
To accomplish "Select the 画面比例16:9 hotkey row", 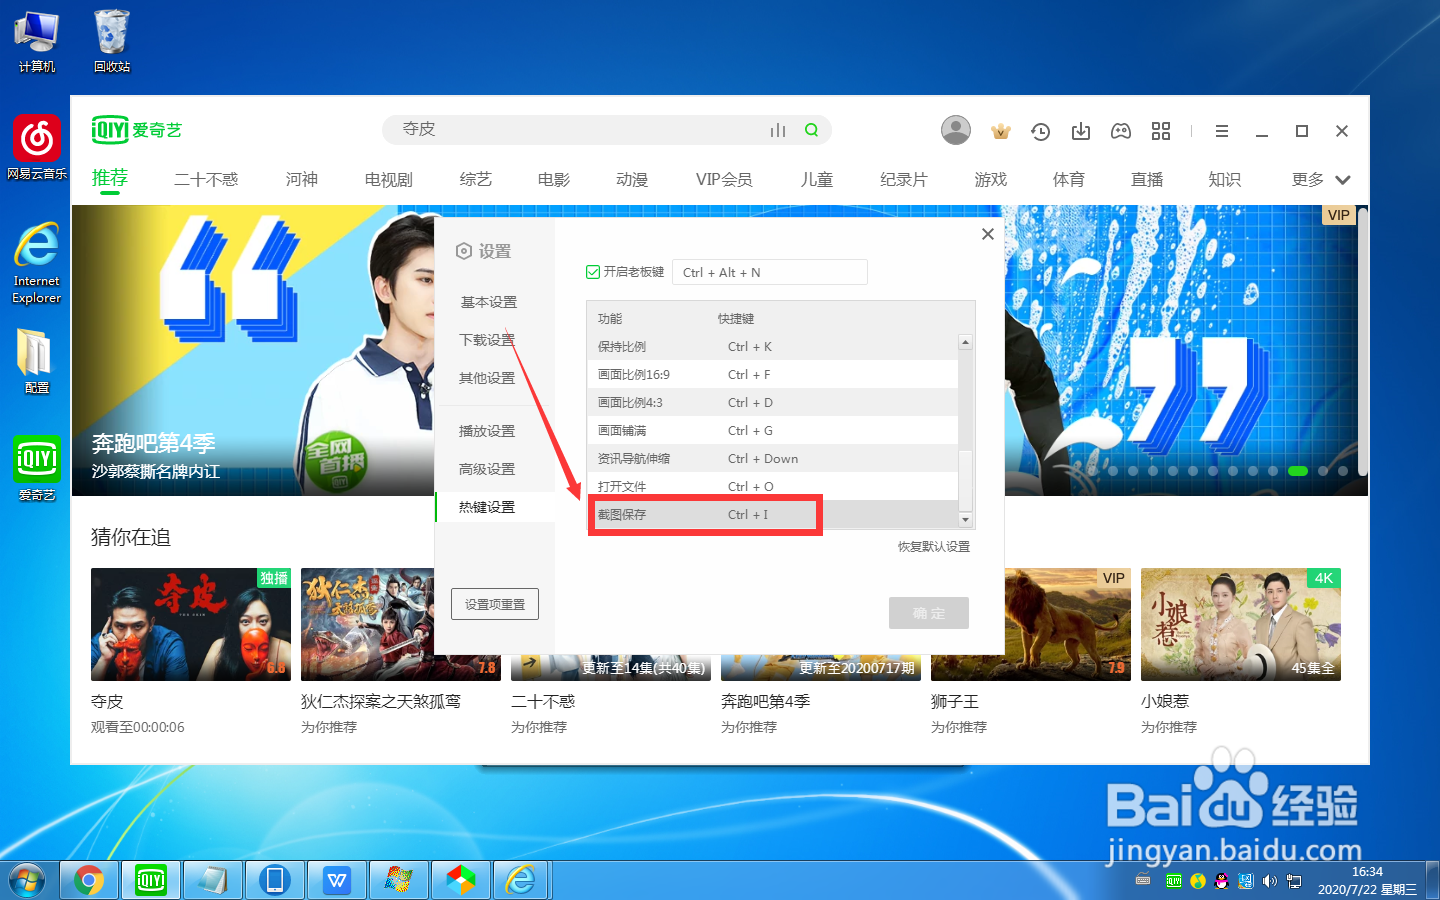I will (x=772, y=374).
